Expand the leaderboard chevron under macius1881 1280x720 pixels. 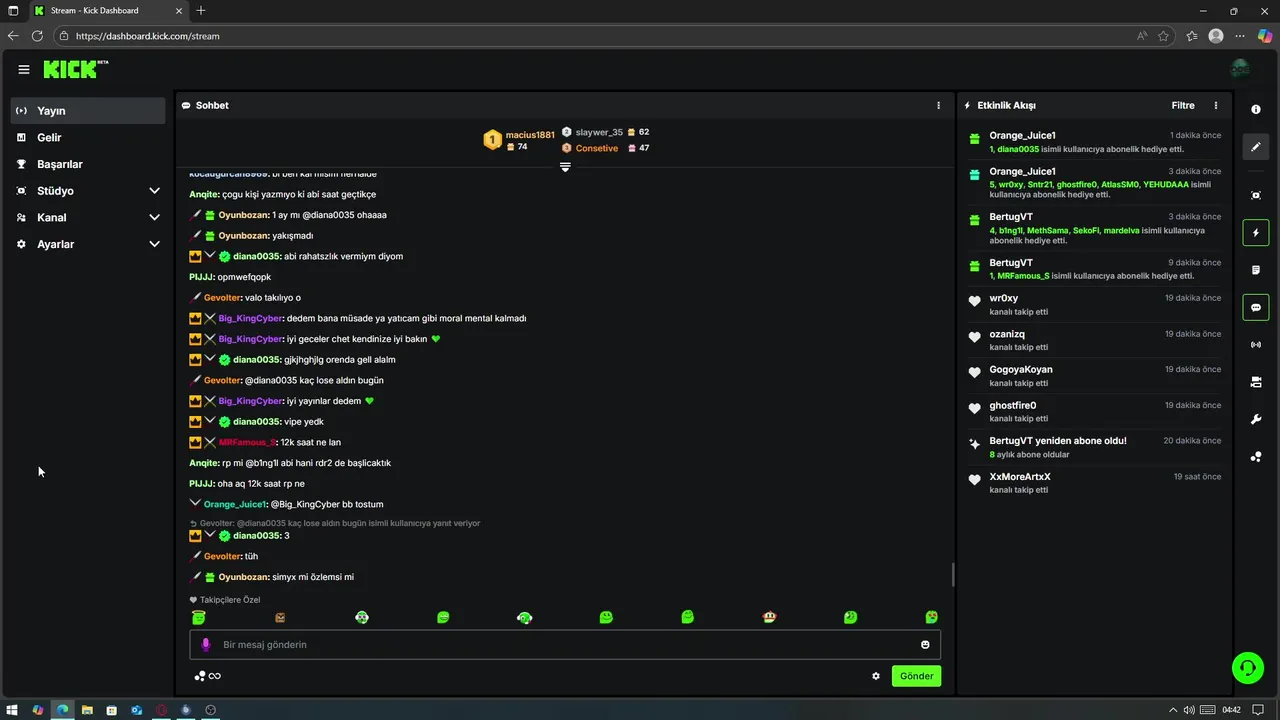(x=565, y=167)
